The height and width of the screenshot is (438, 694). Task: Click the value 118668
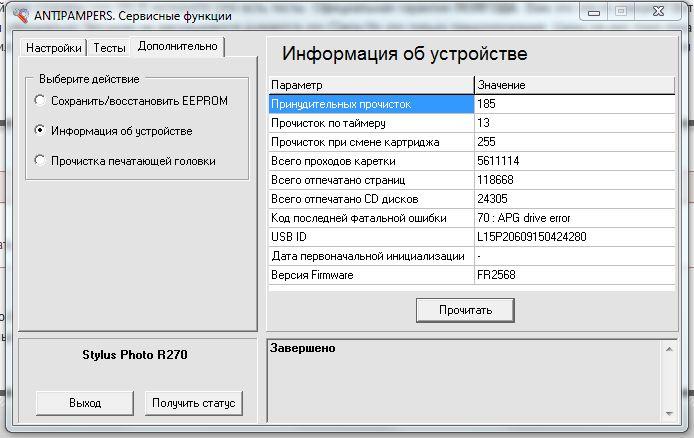pyautogui.click(x=495, y=180)
